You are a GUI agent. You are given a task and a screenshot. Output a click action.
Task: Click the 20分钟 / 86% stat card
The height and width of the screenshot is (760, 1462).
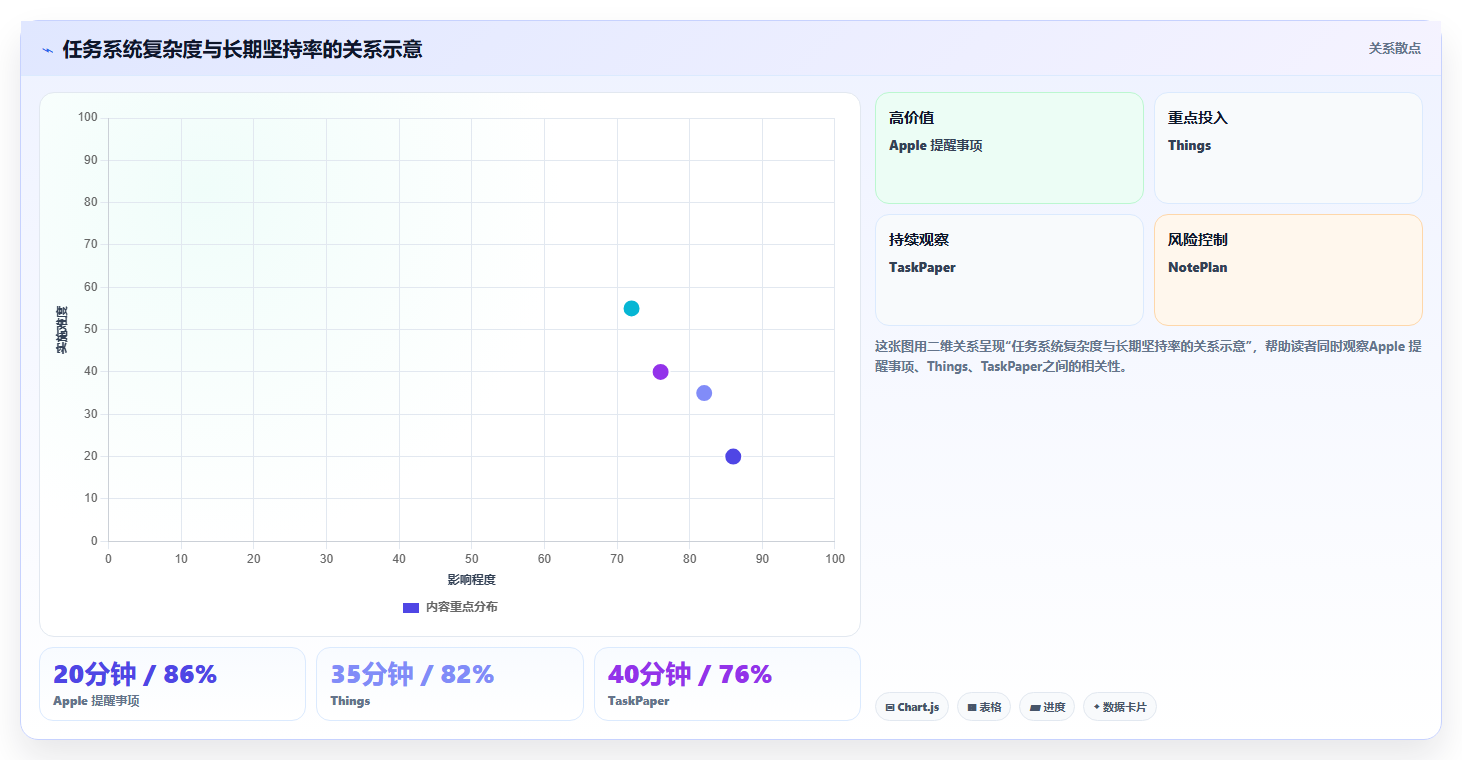point(172,684)
